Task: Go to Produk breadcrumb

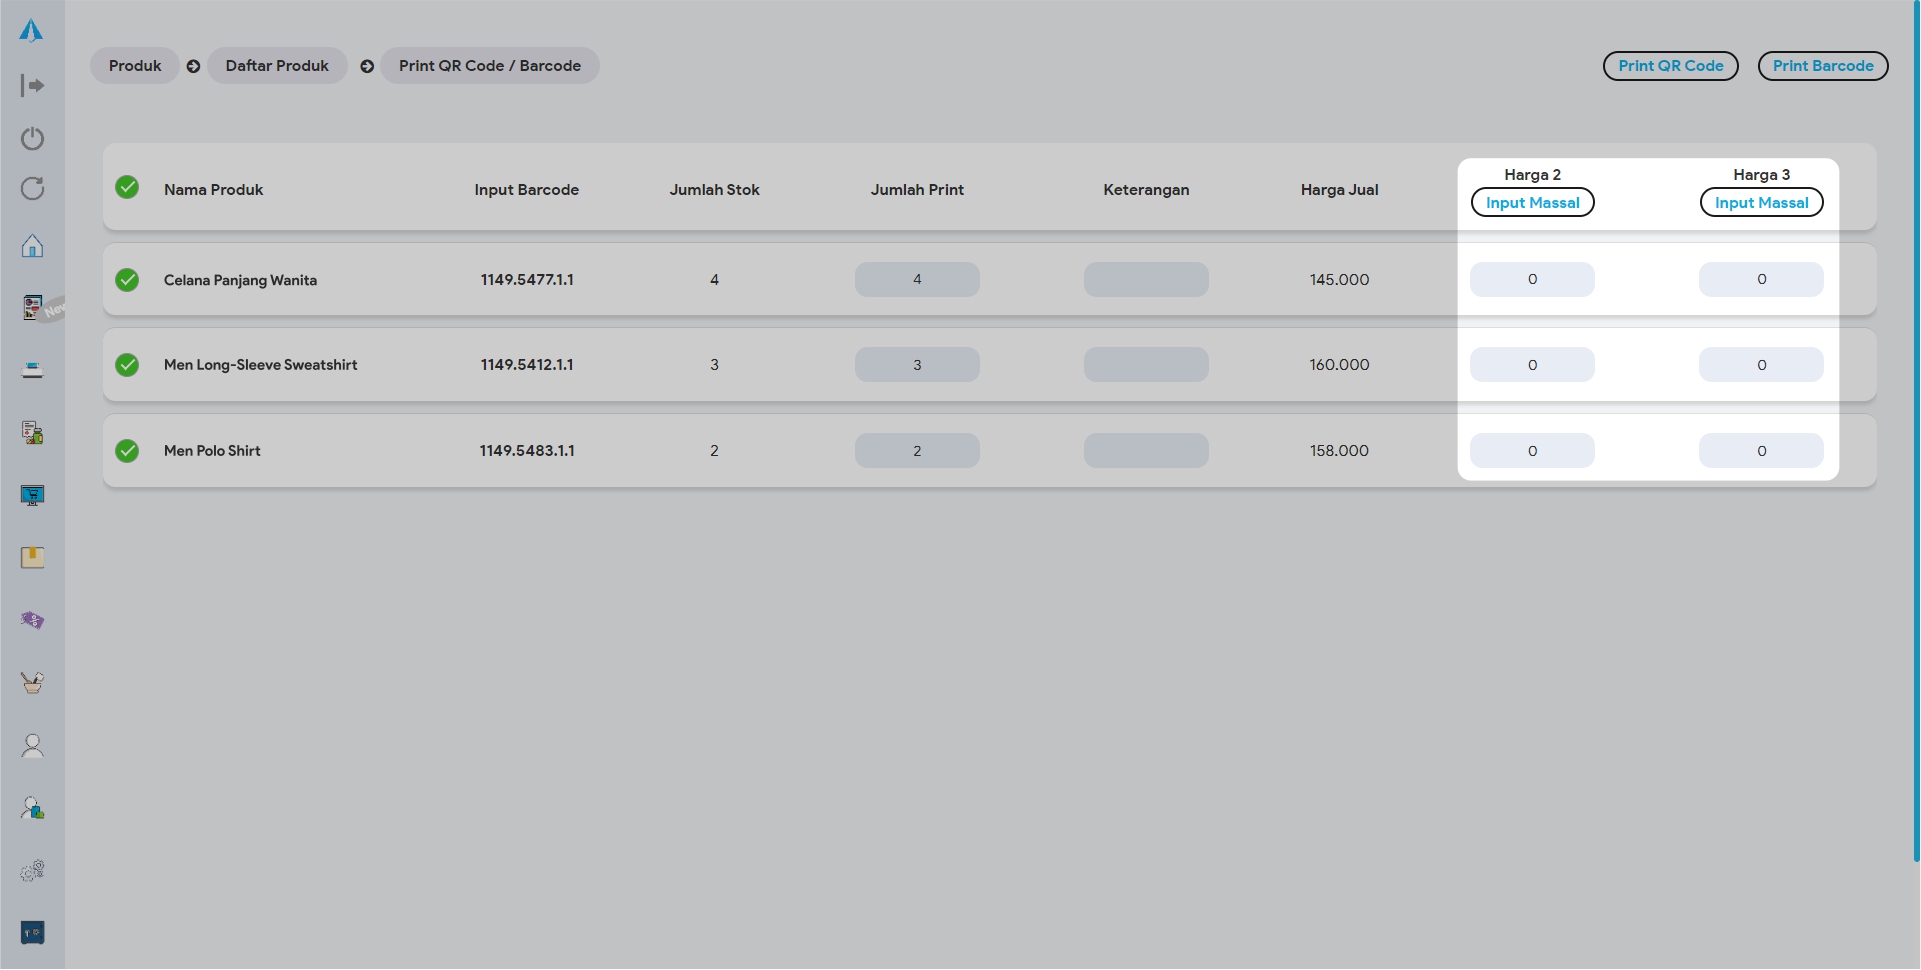Action: pyautogui.click(x=135, y=66)
